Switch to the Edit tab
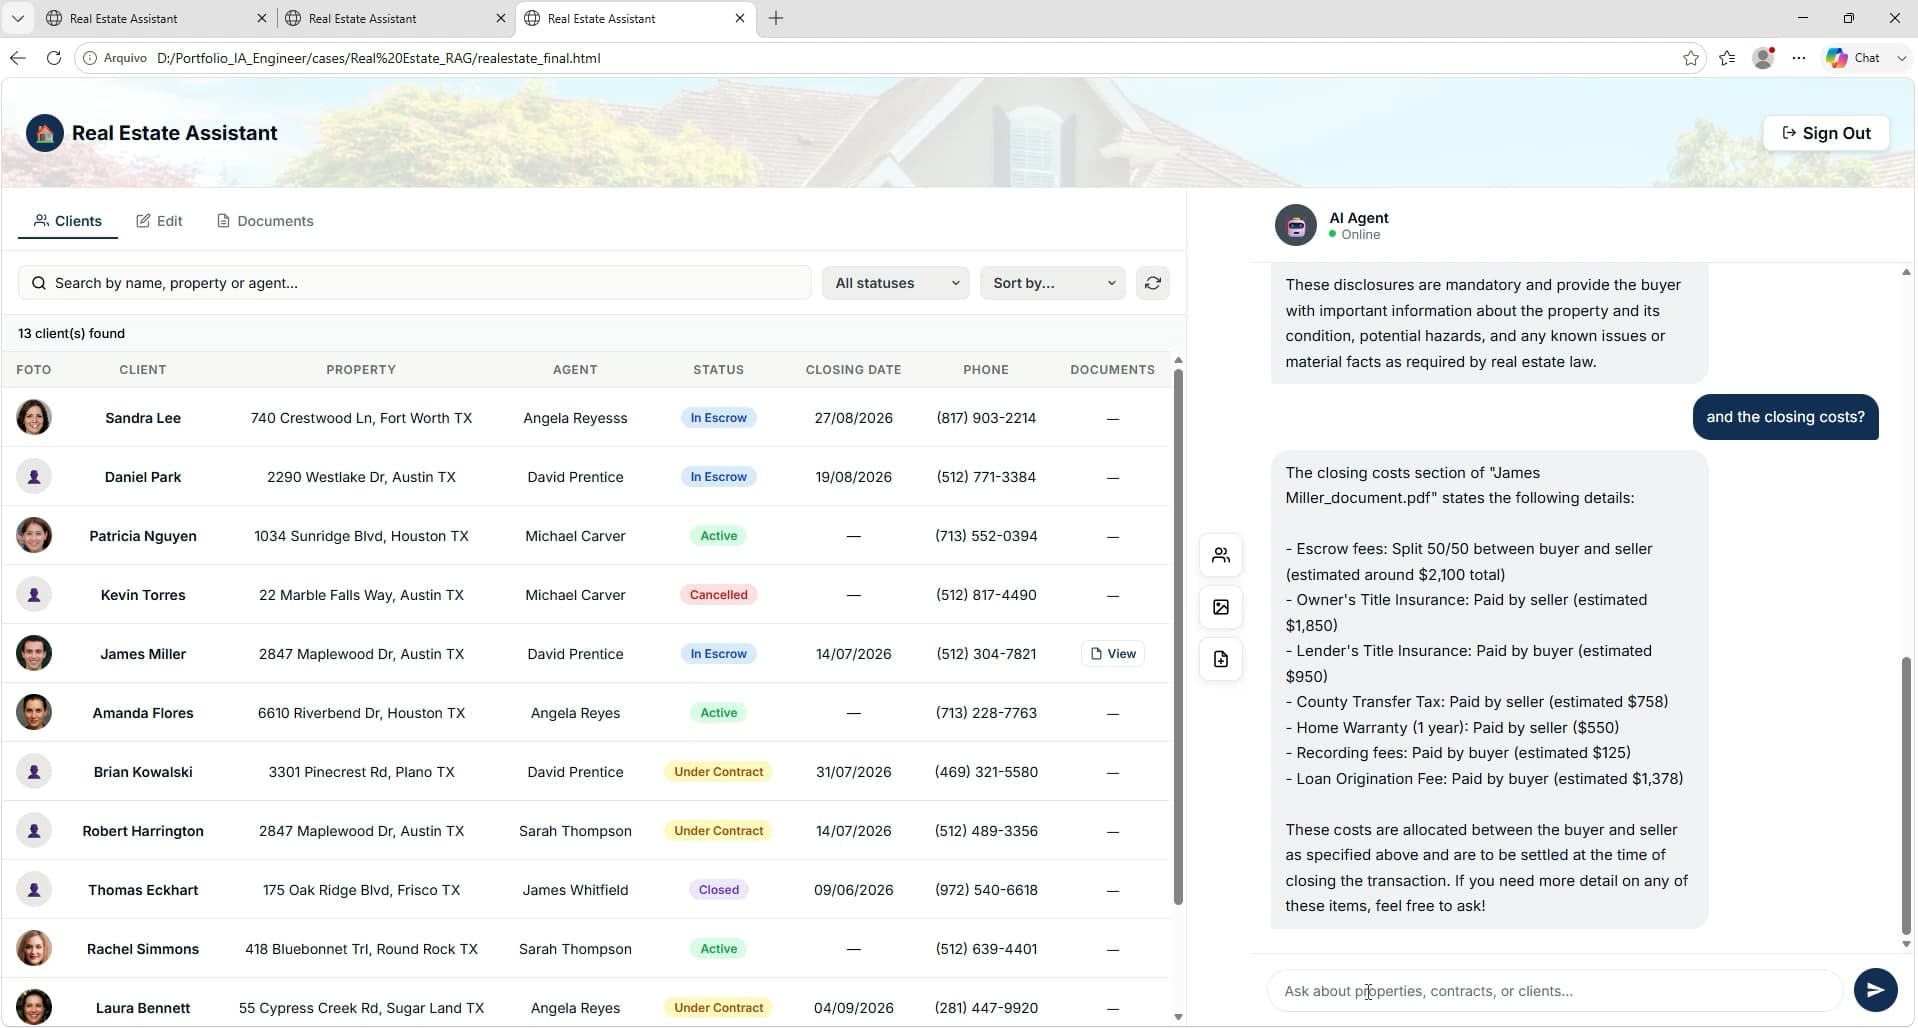This screenshot has height=1028, width=1918. coord(159,221)
